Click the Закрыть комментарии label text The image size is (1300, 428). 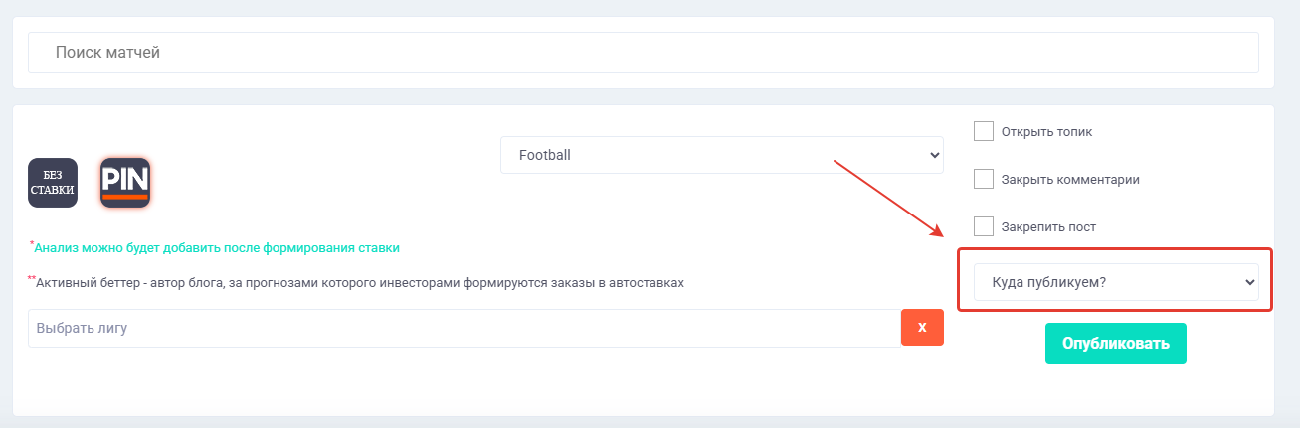click(x=1071, y=180)
